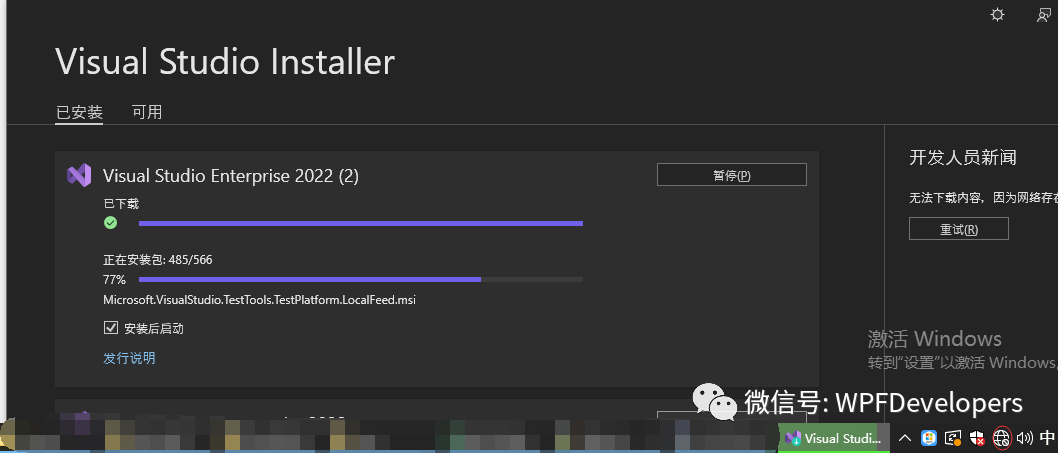Viewport: 1058px width, 453px height.
Task: Click the 正在安装包: 485/566 status text
Action: [158, 259]
